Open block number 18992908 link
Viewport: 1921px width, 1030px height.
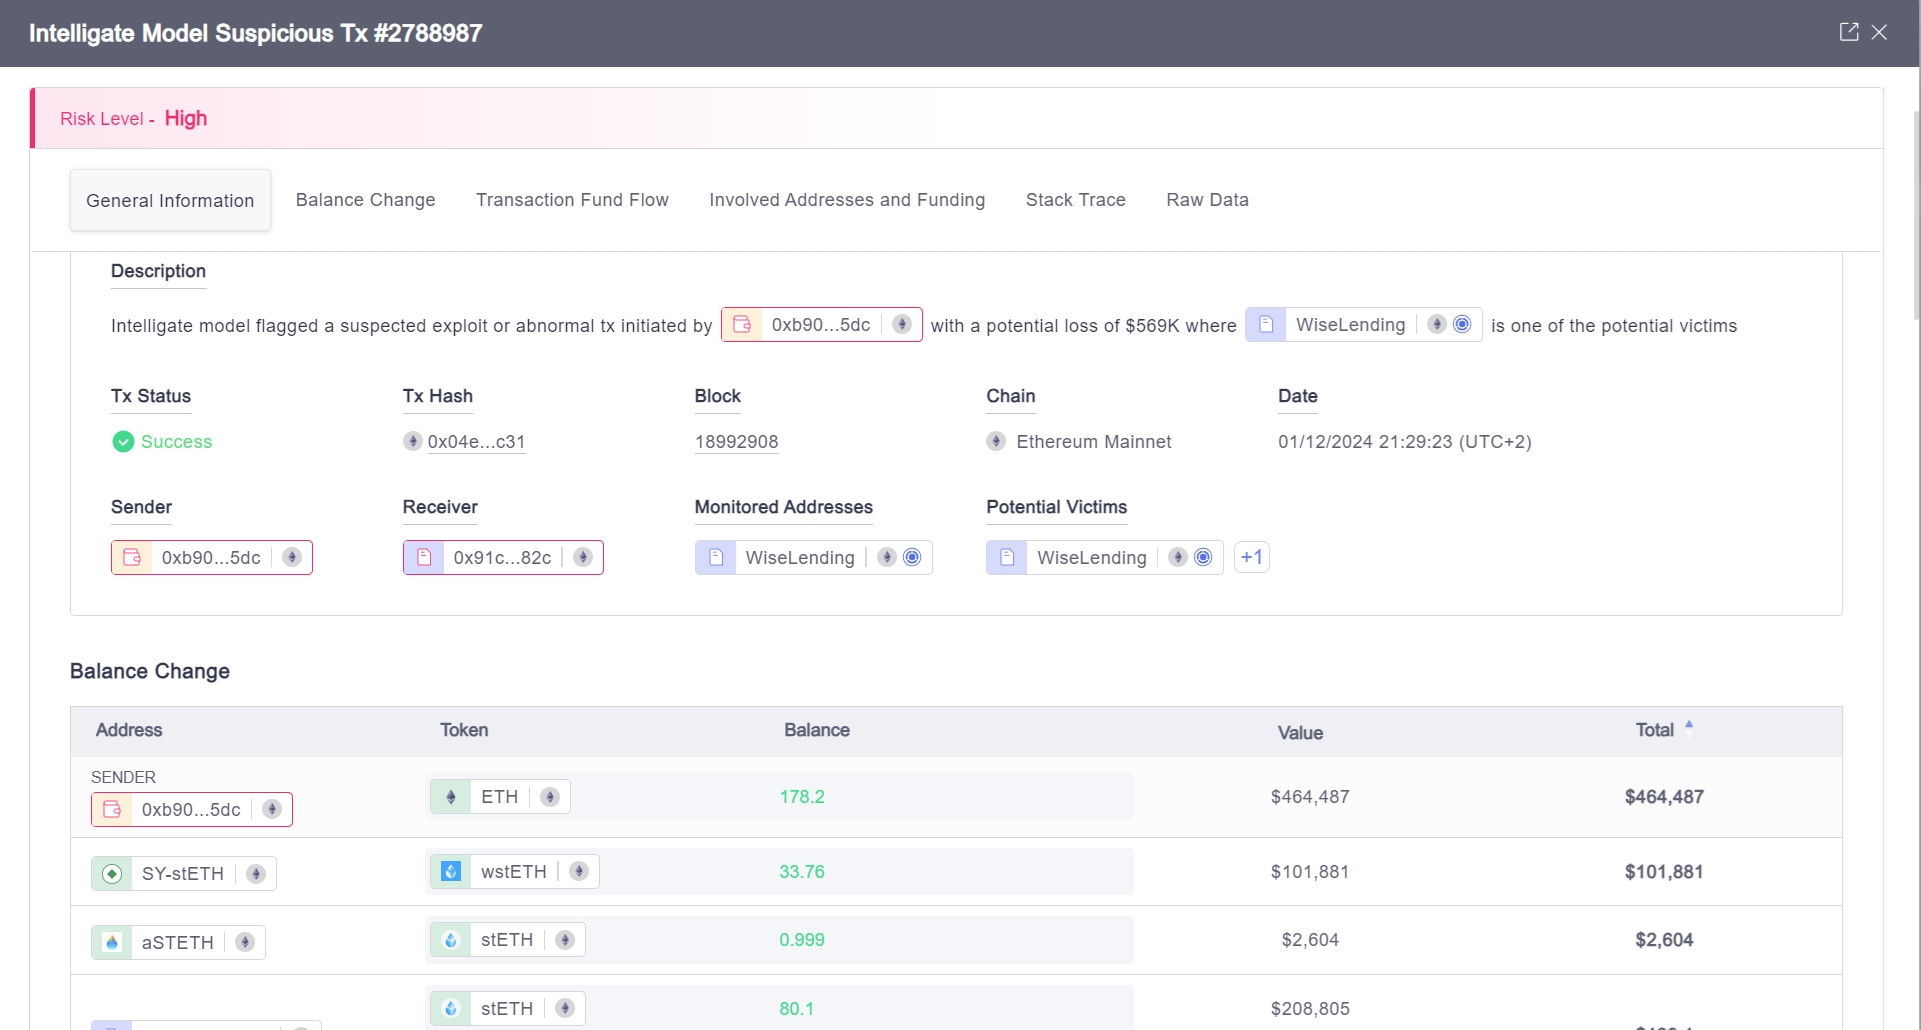pos(736,442)
